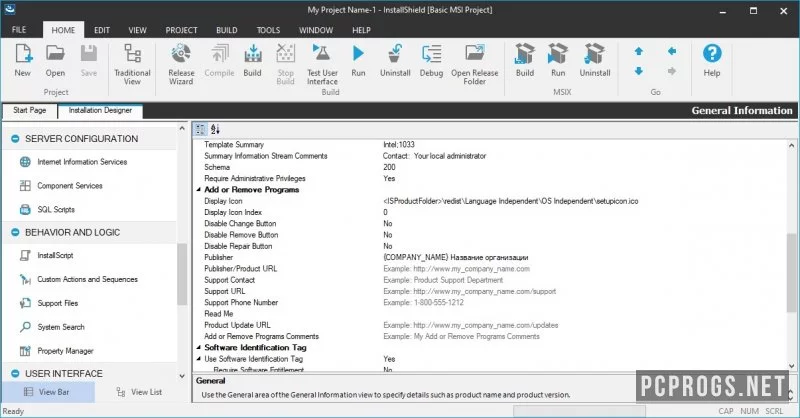Click navigation pane scroll down arrow
Screen dimensions: 800x418
[x=182, y=376]
